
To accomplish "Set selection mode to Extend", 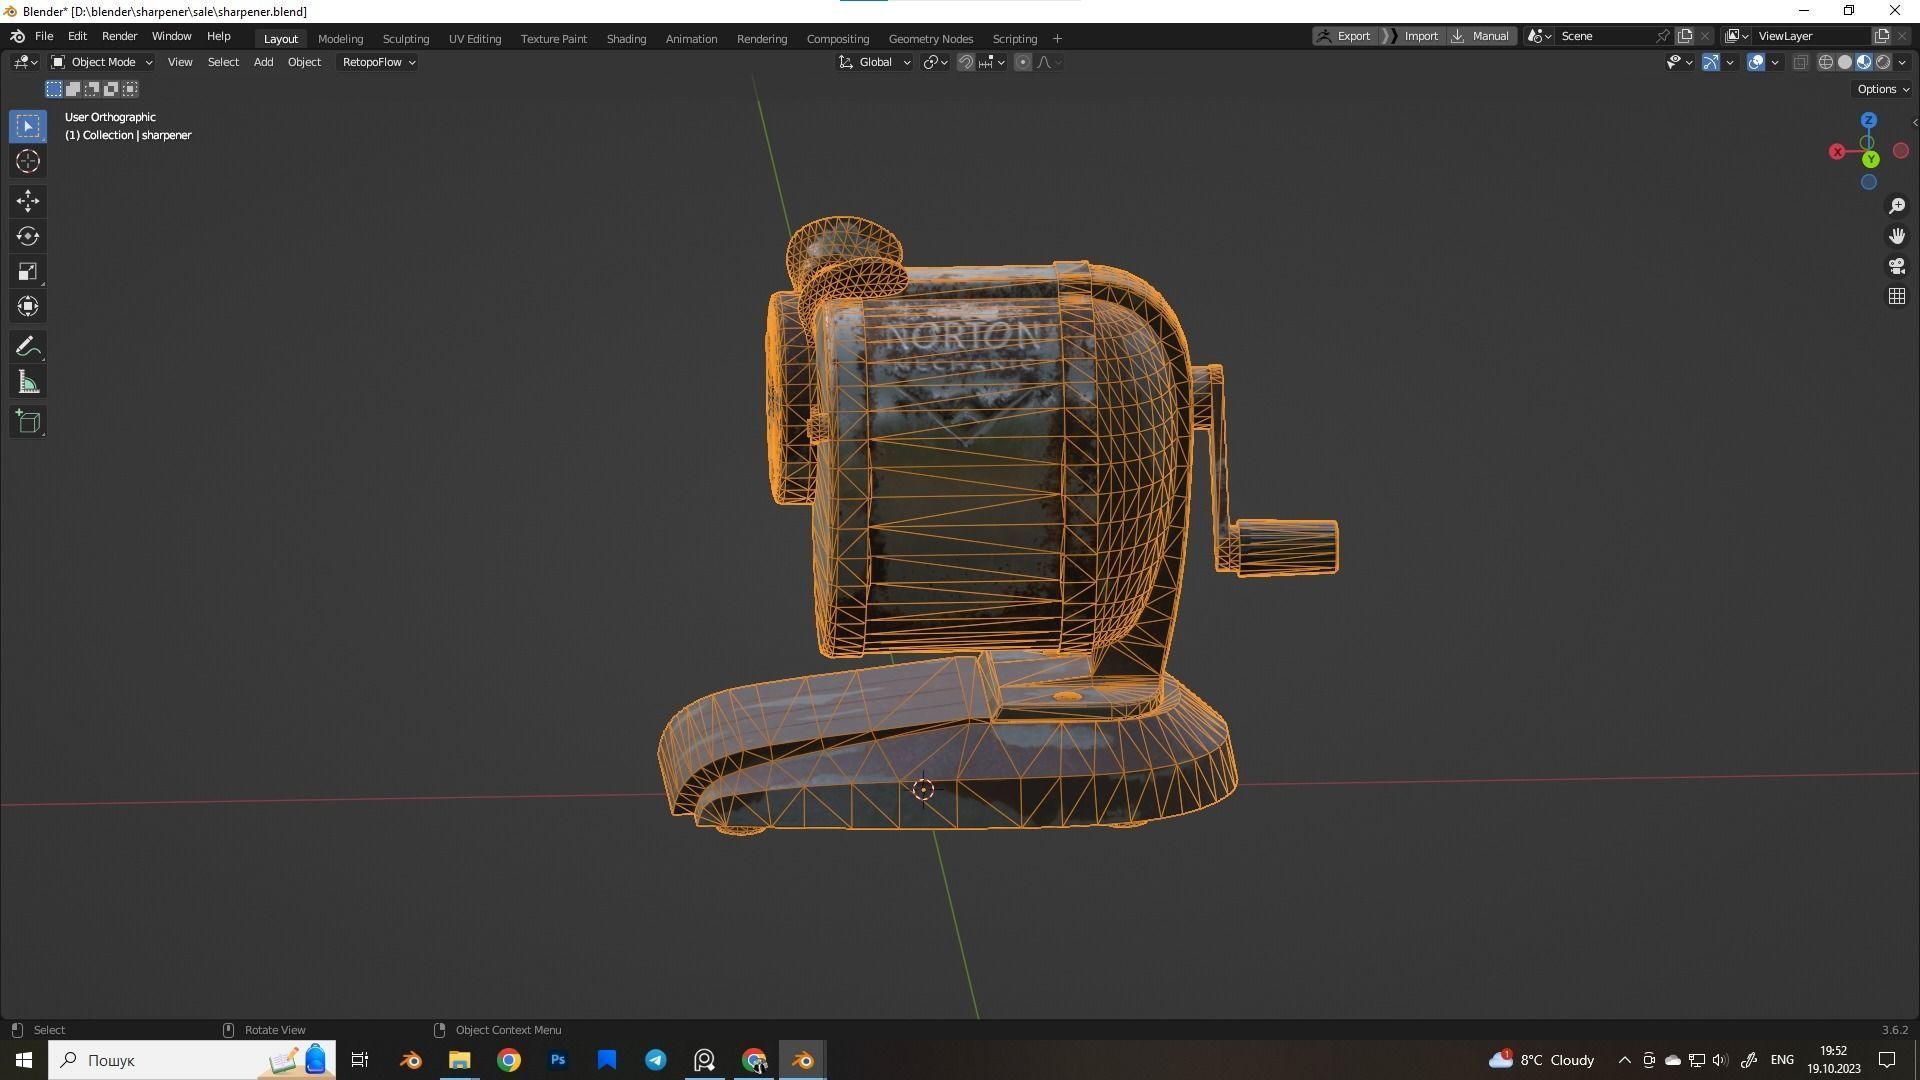I will tap(73, 89).
